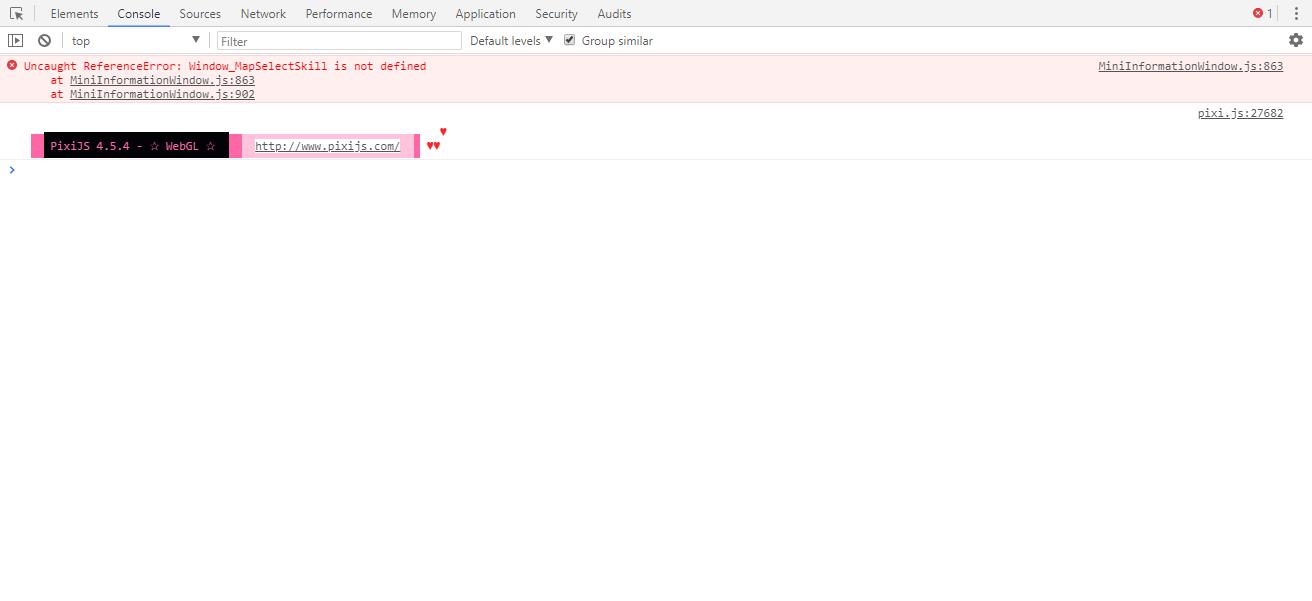Follow the first stack trace MiniInformationWindow.js:863 link

click(162, 80)
